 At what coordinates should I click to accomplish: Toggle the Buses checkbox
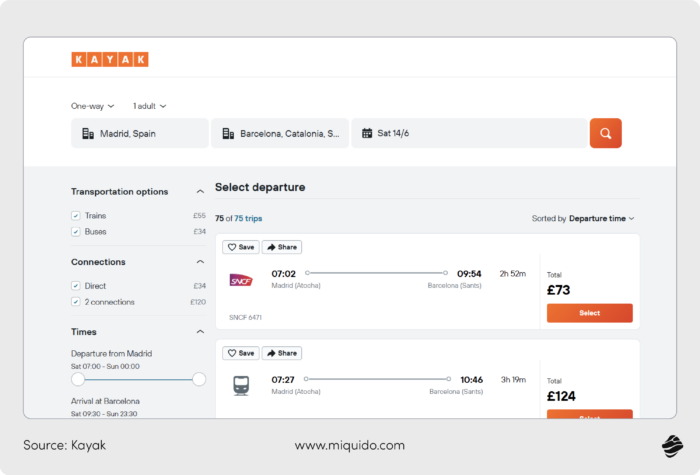[75, 232]
